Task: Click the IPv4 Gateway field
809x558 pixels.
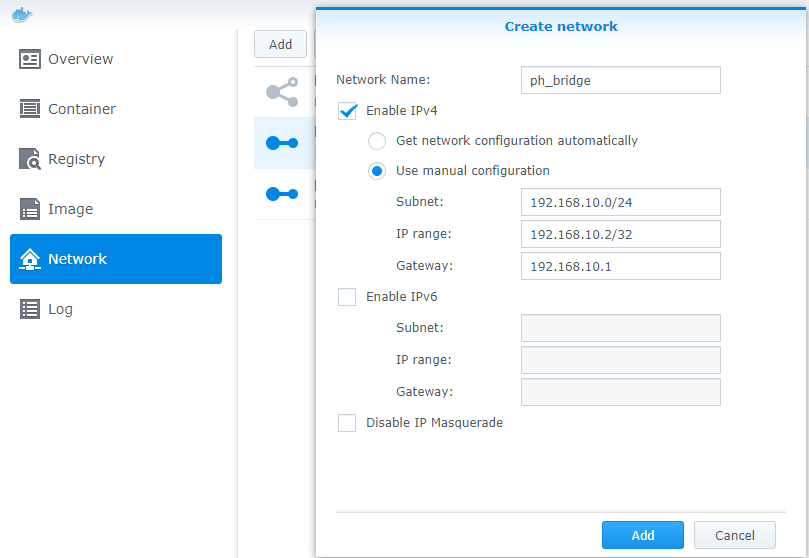Action: pos(621,266)
